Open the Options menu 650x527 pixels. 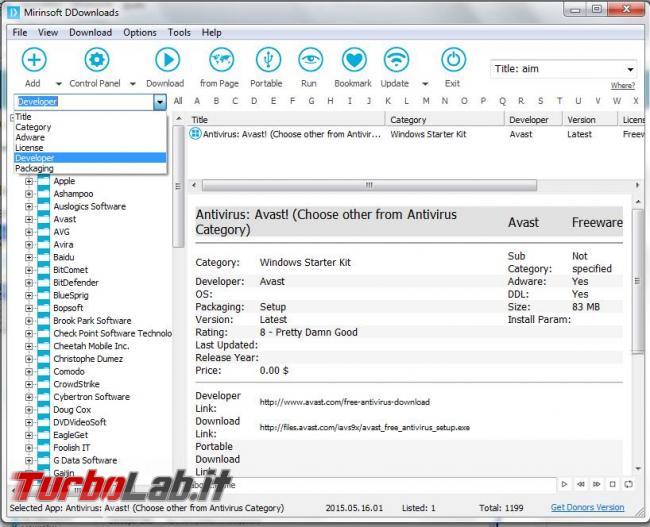pyautogui.click(x=140, y=32)
